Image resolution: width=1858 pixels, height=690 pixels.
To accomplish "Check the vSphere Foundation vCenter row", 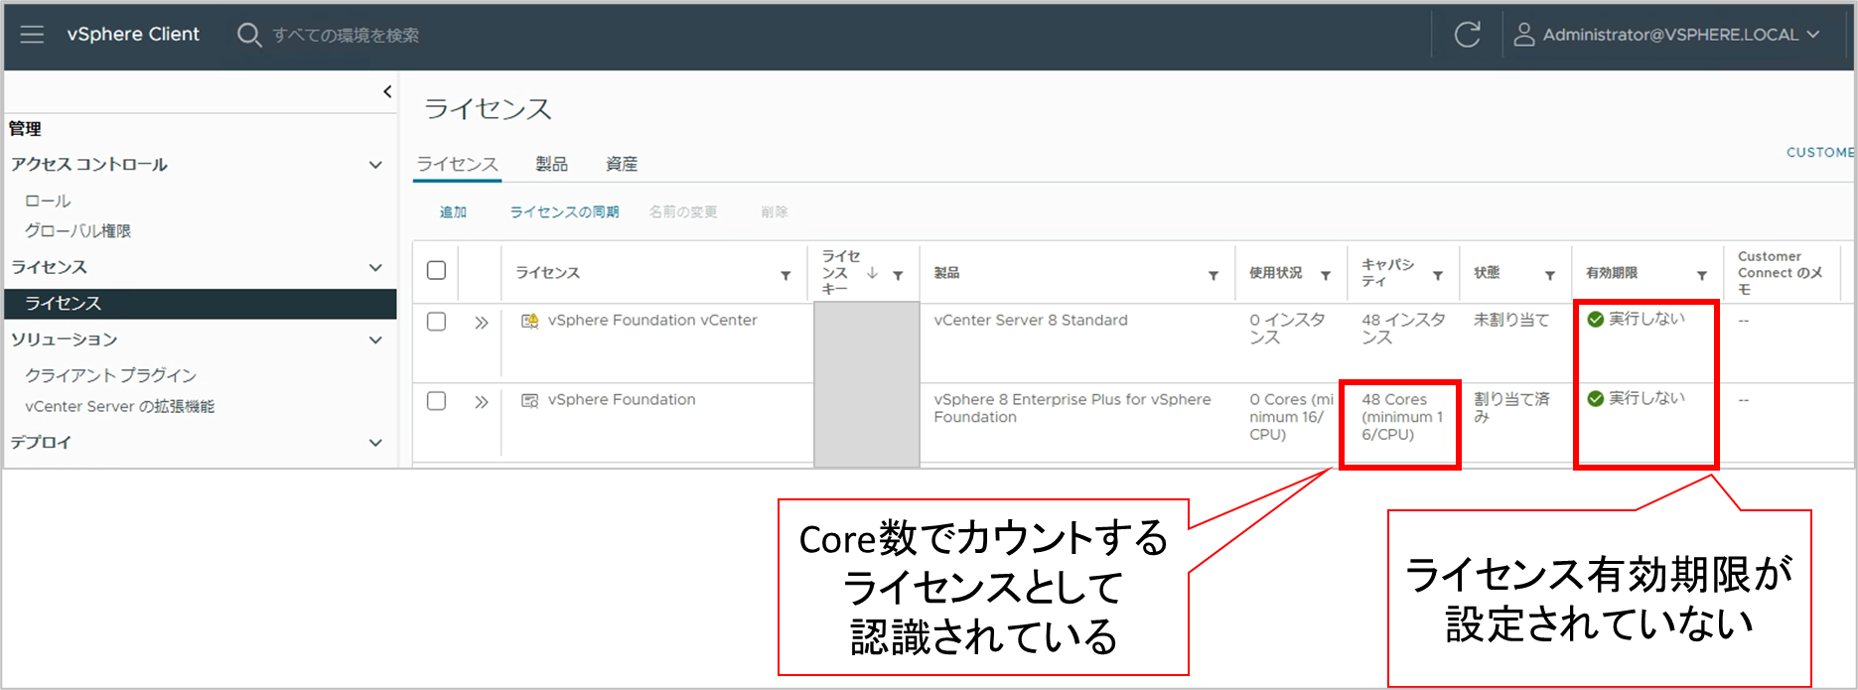I will coord(436,322).
